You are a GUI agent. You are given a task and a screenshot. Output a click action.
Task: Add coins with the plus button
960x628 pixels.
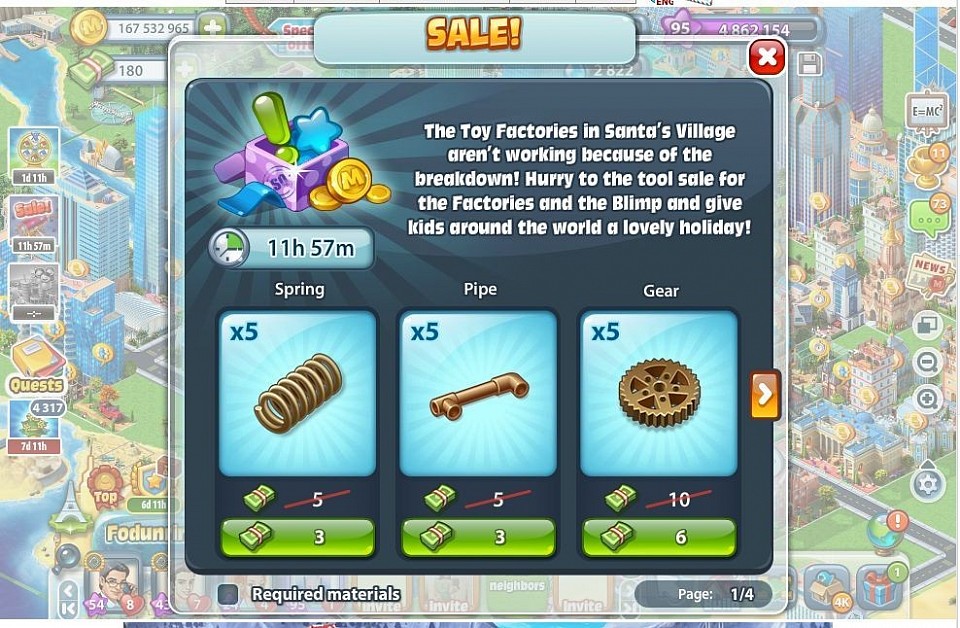[x=212, y=28]
